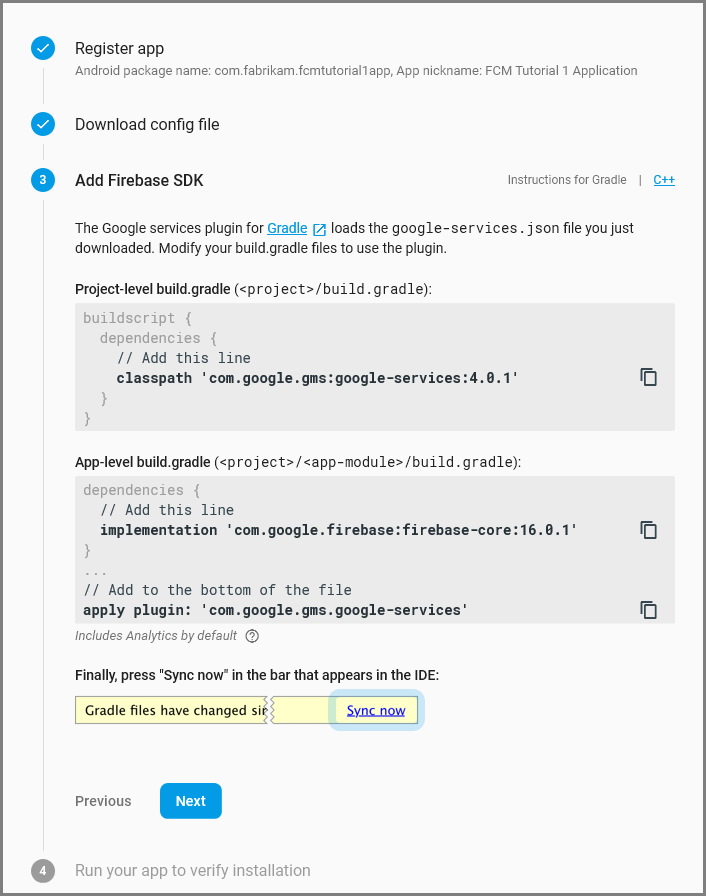Click Sync now in the IDE bar

pos(375,710)
